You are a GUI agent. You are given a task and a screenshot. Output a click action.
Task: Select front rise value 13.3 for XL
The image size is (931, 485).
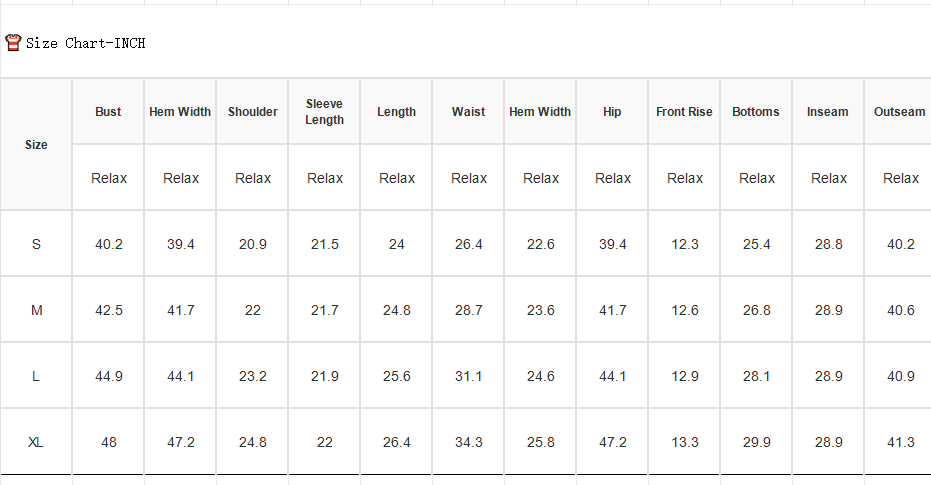(685, 442)
